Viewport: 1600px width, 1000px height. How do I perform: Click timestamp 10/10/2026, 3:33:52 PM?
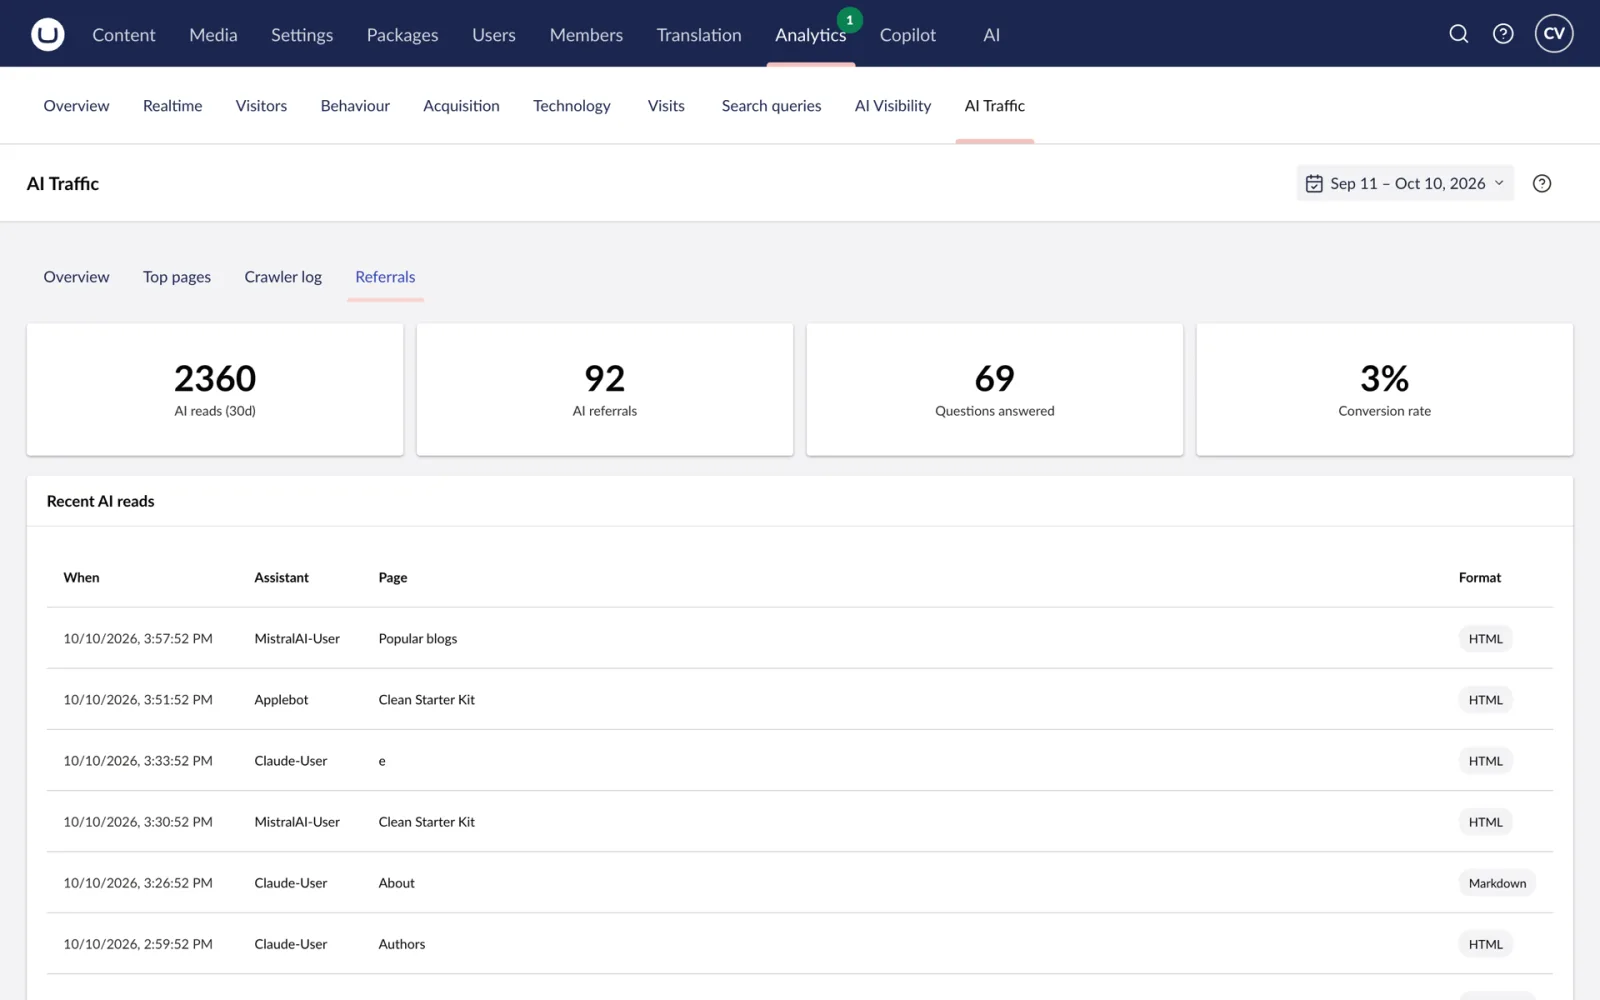(138, 761)
